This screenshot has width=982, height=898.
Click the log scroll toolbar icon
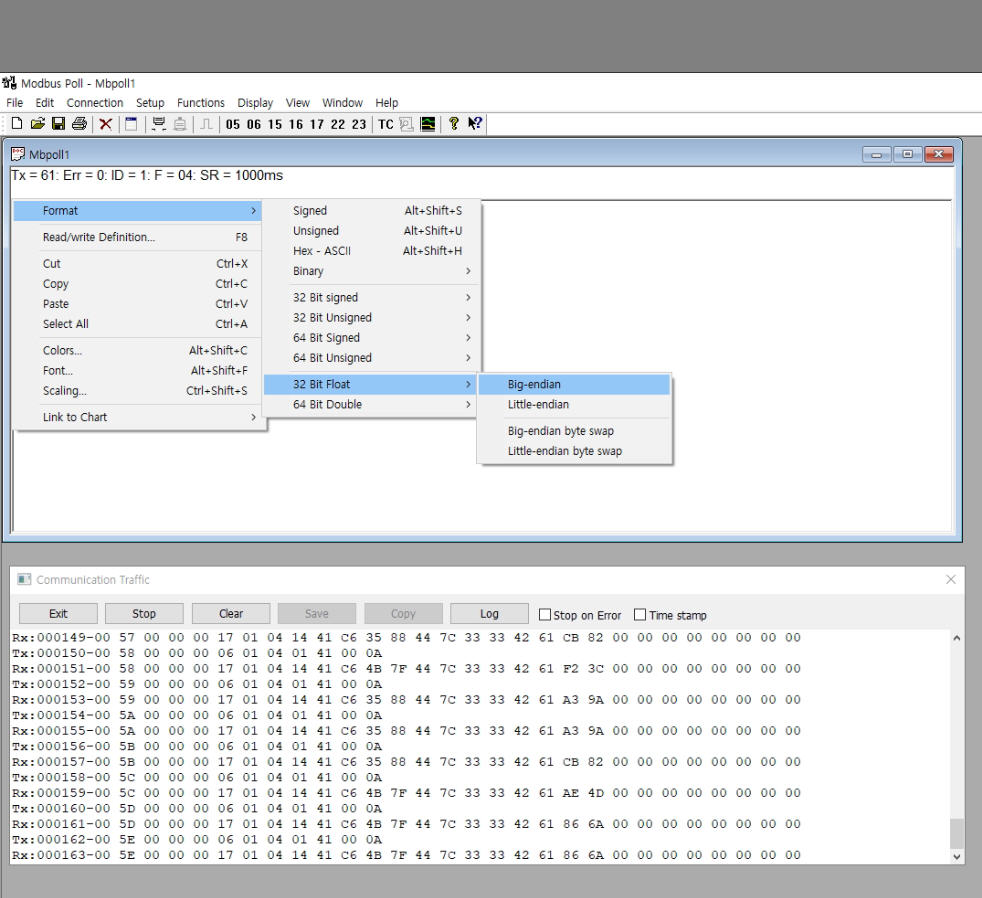click(406, 124)
